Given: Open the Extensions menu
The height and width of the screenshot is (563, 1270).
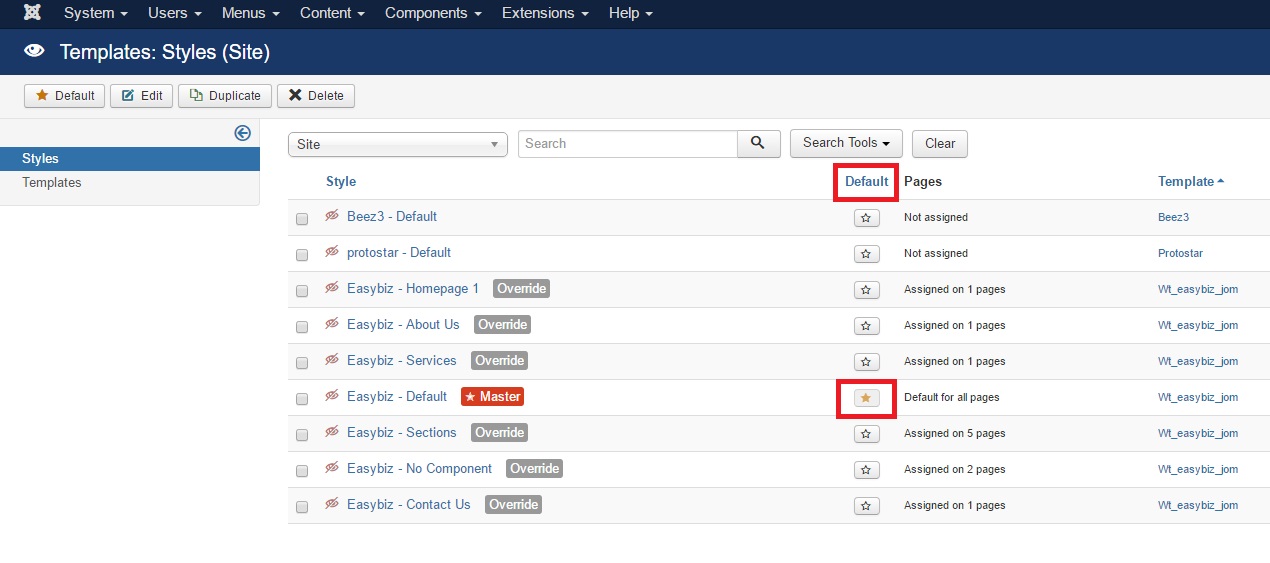Looking at the screenshot, I should click(545, 13).
